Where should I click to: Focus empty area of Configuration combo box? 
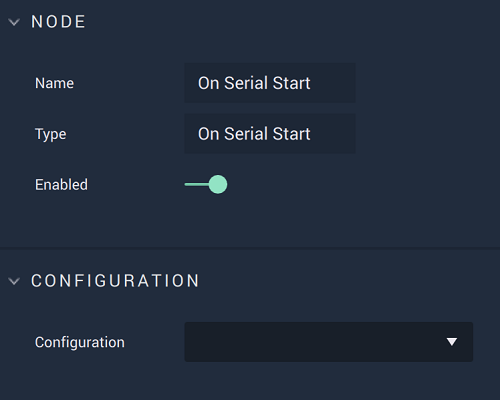tap(313, 342)
